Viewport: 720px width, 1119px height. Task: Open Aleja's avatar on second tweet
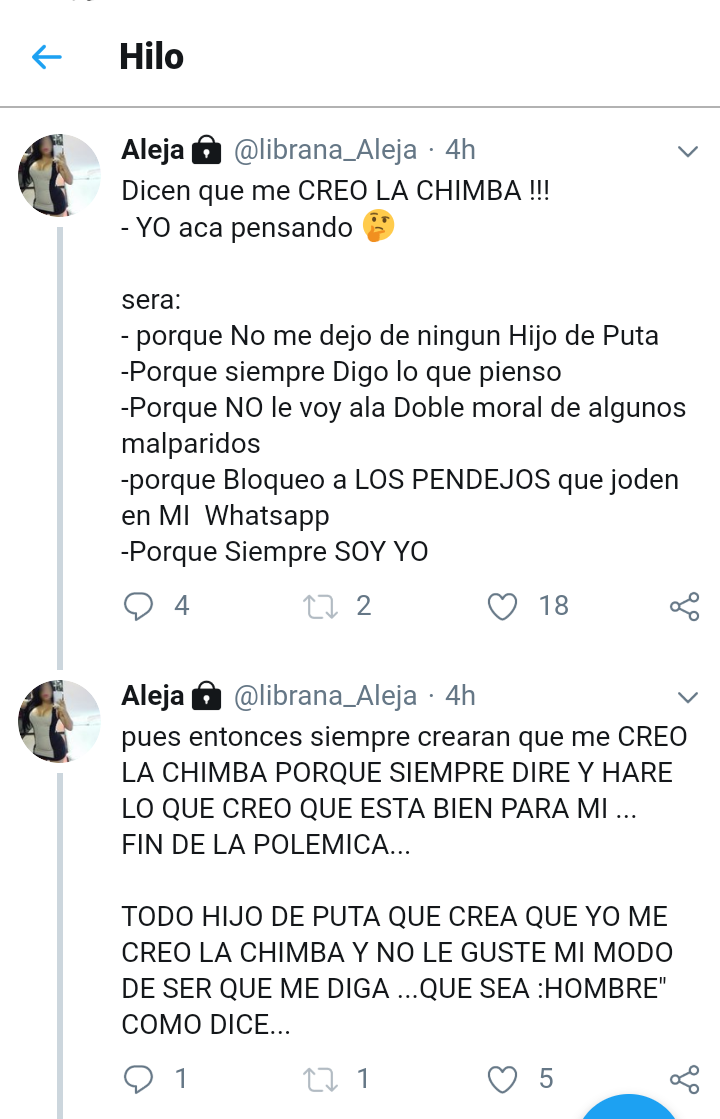click(x=60, y=721)
